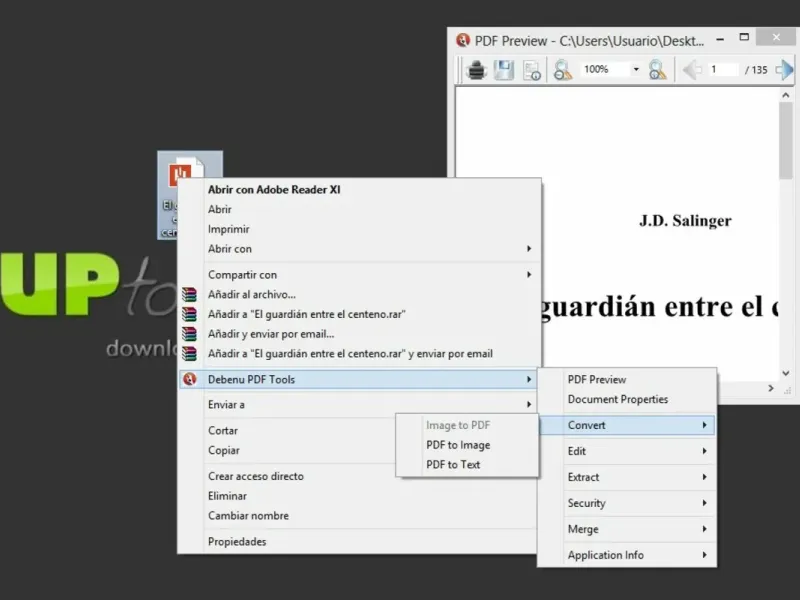Click the floppy disk save icon
The image size is (800, 600).
click(x=504, y=70)
